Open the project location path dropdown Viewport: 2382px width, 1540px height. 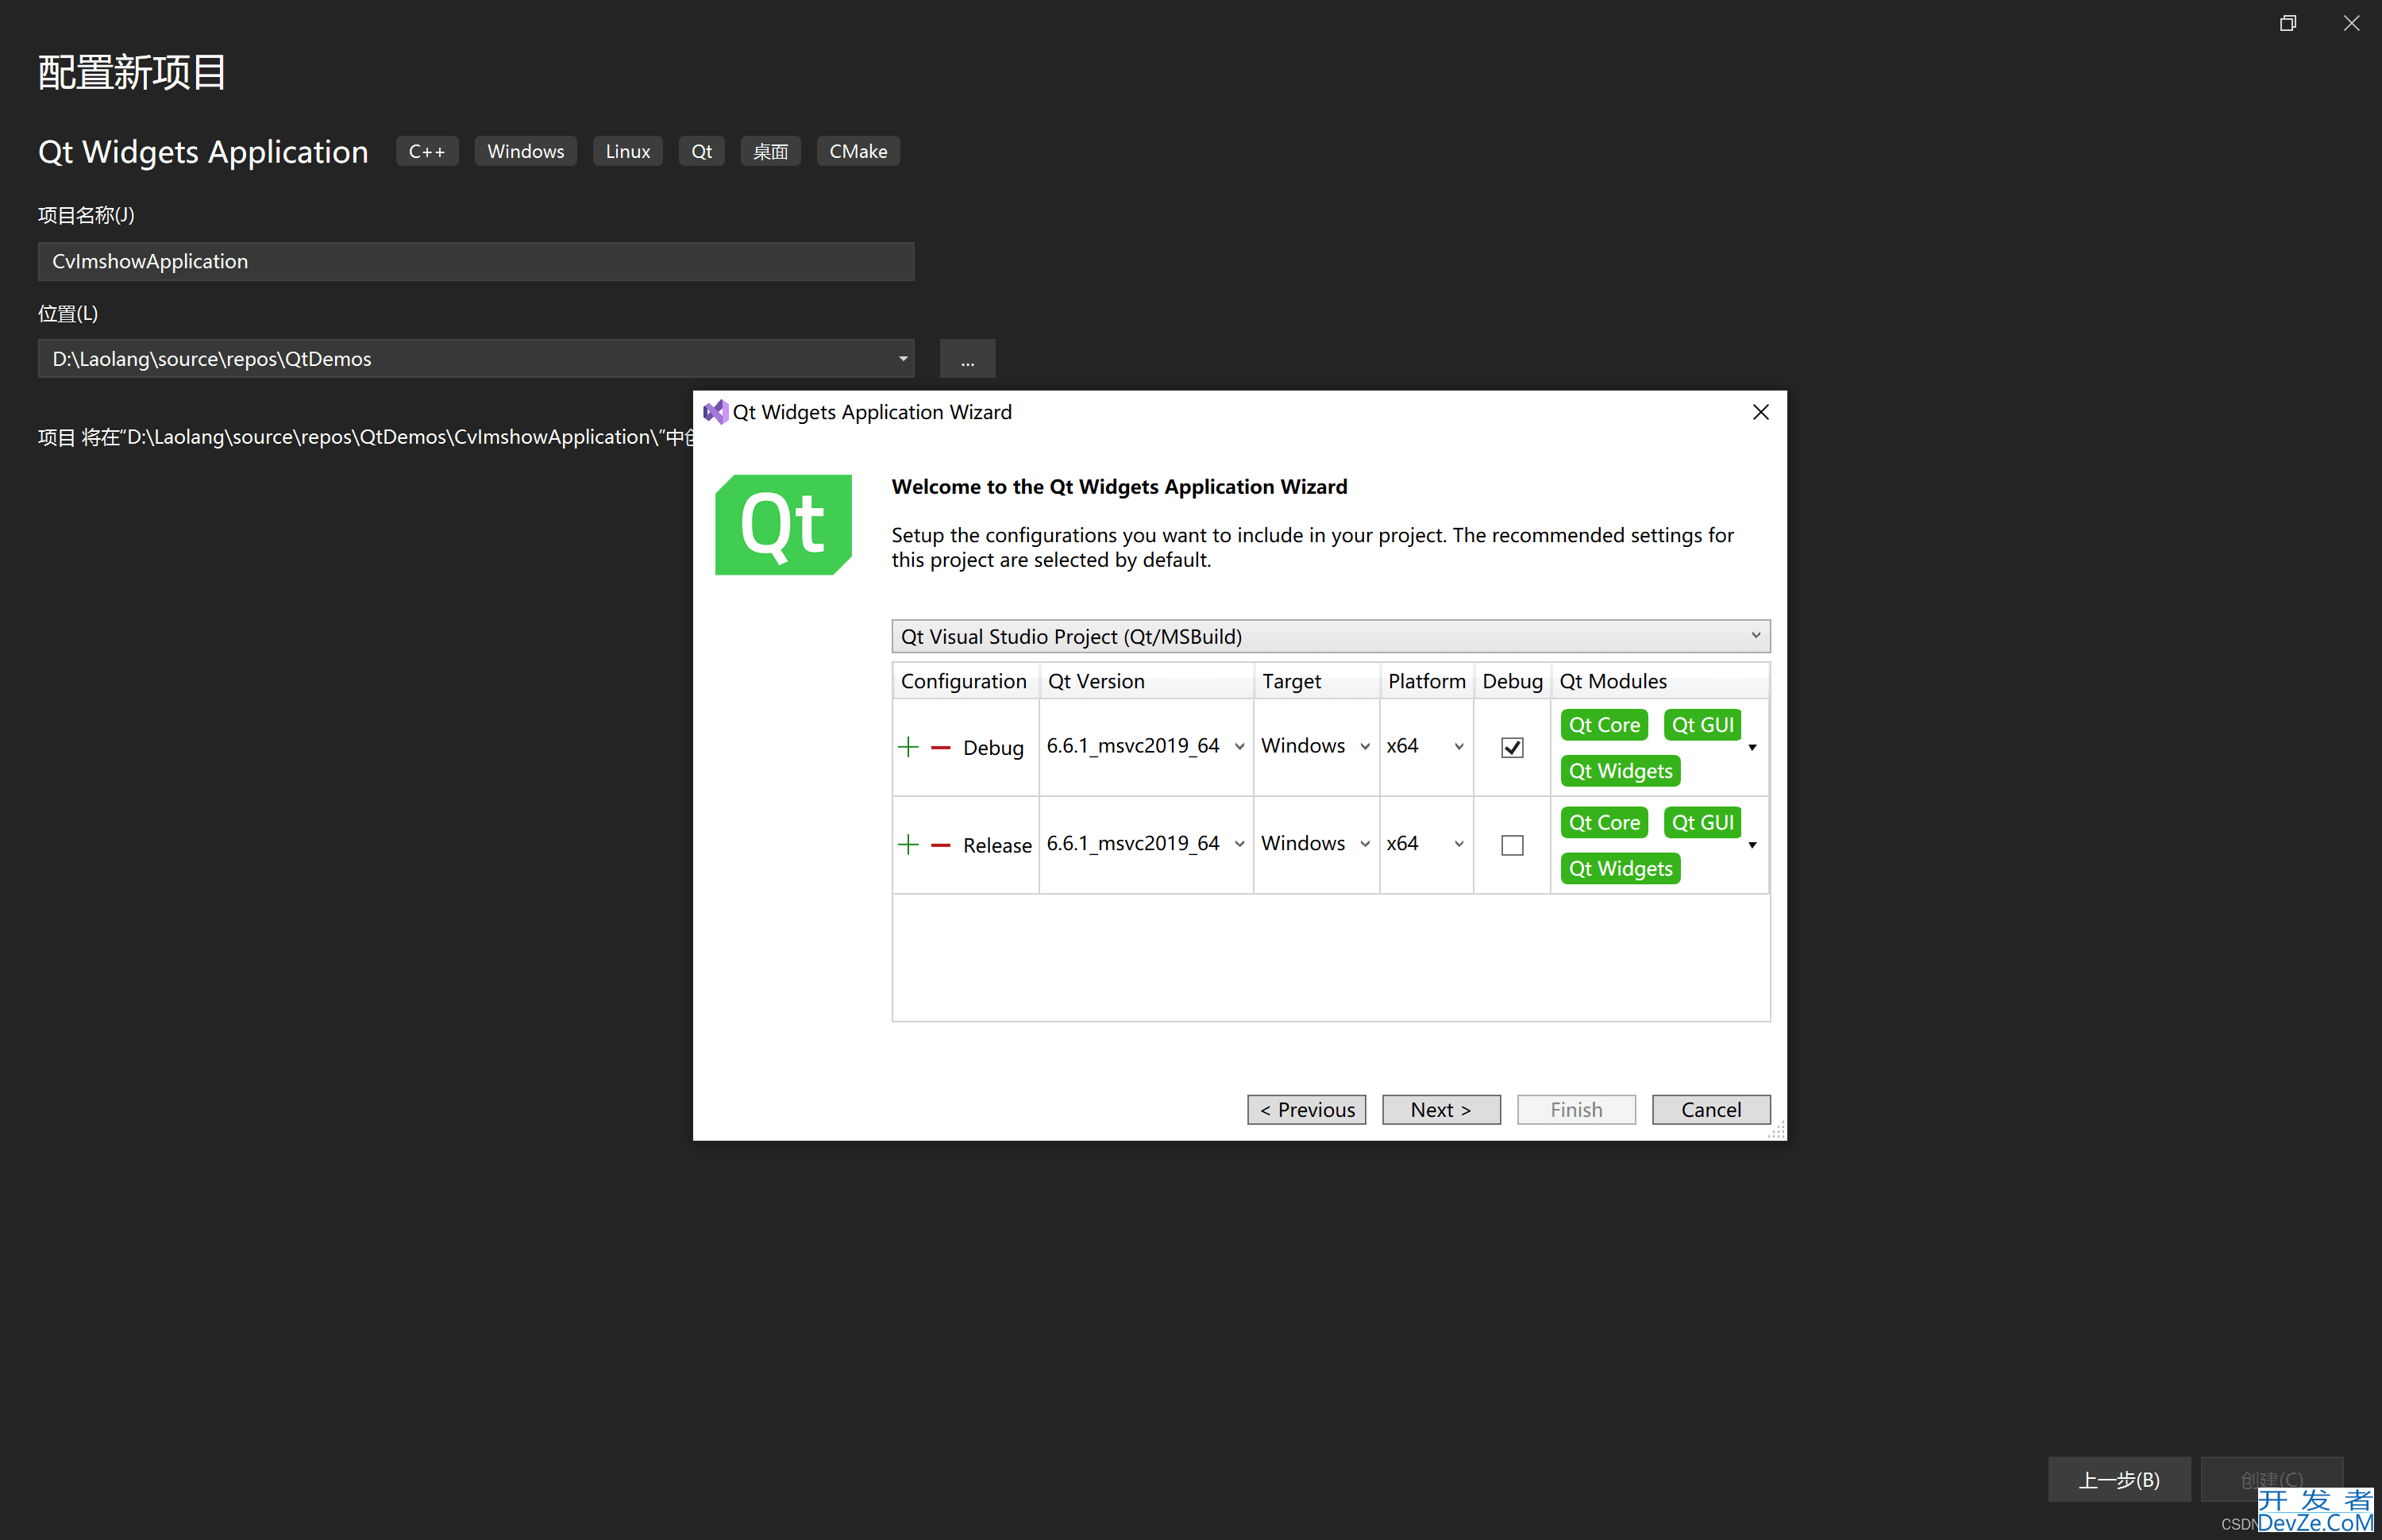902,358
